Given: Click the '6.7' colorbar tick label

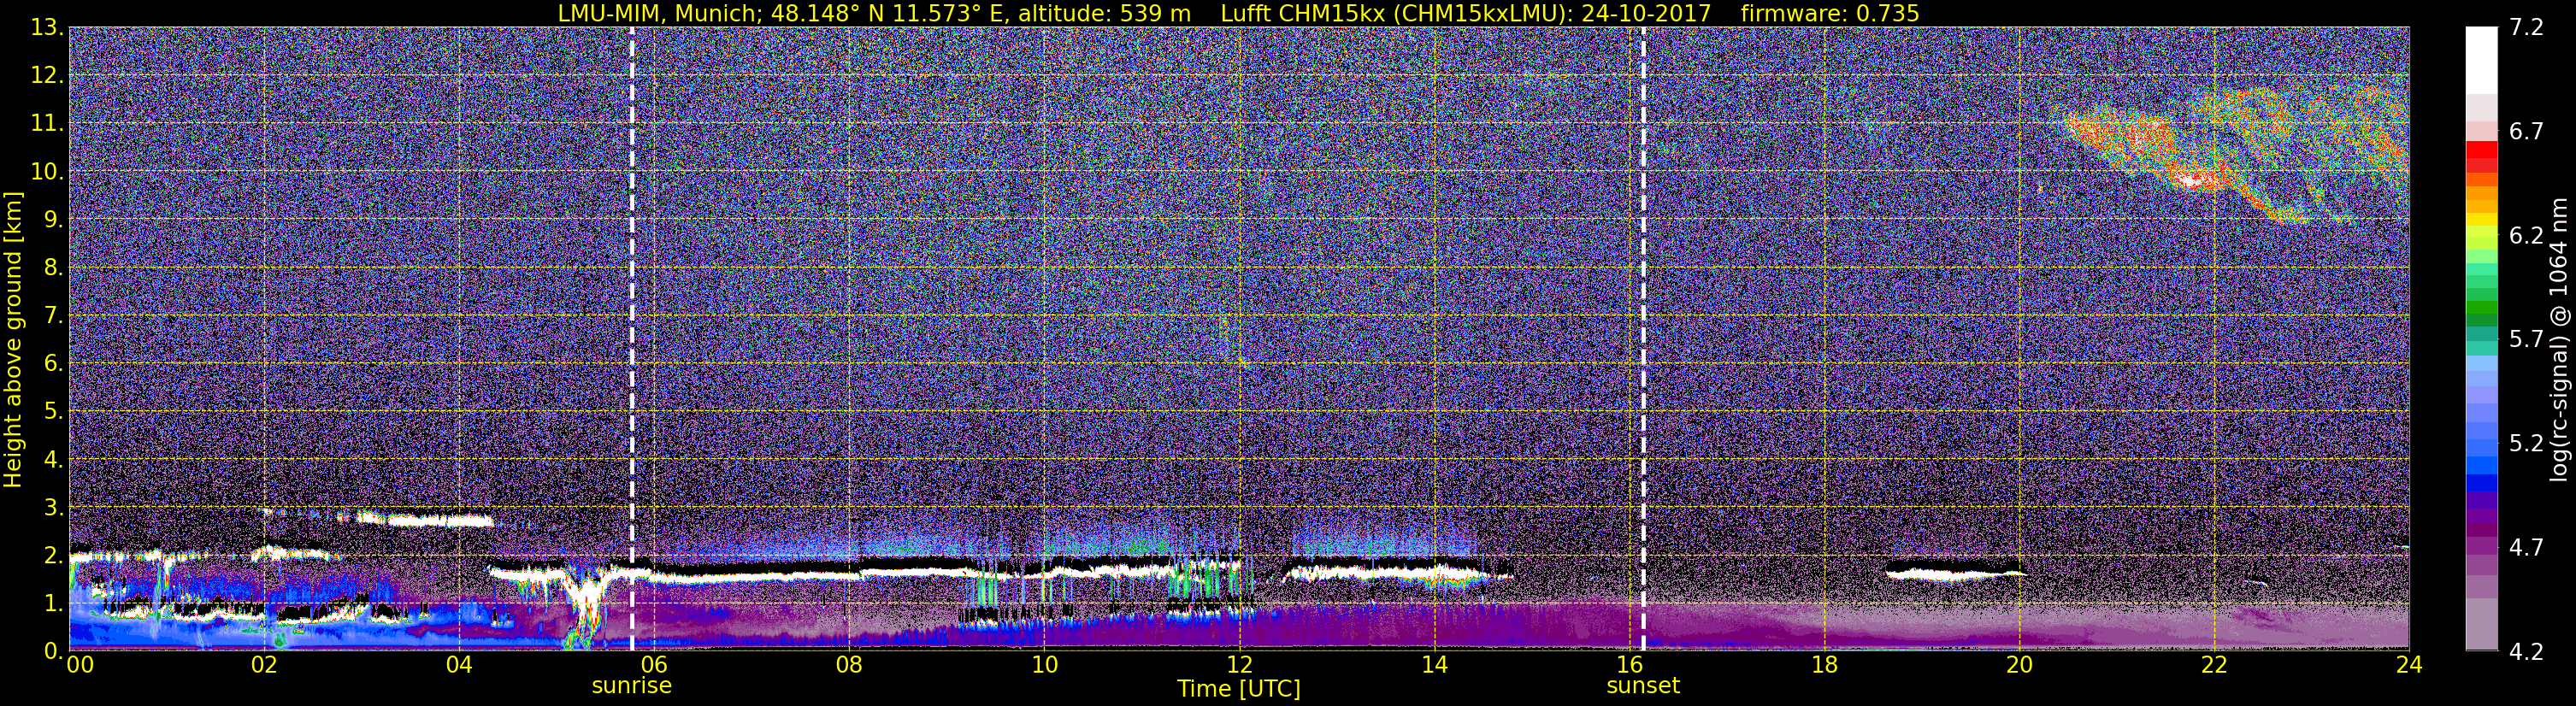Looking at the screenshot, I should click(x=2526, y=132).
